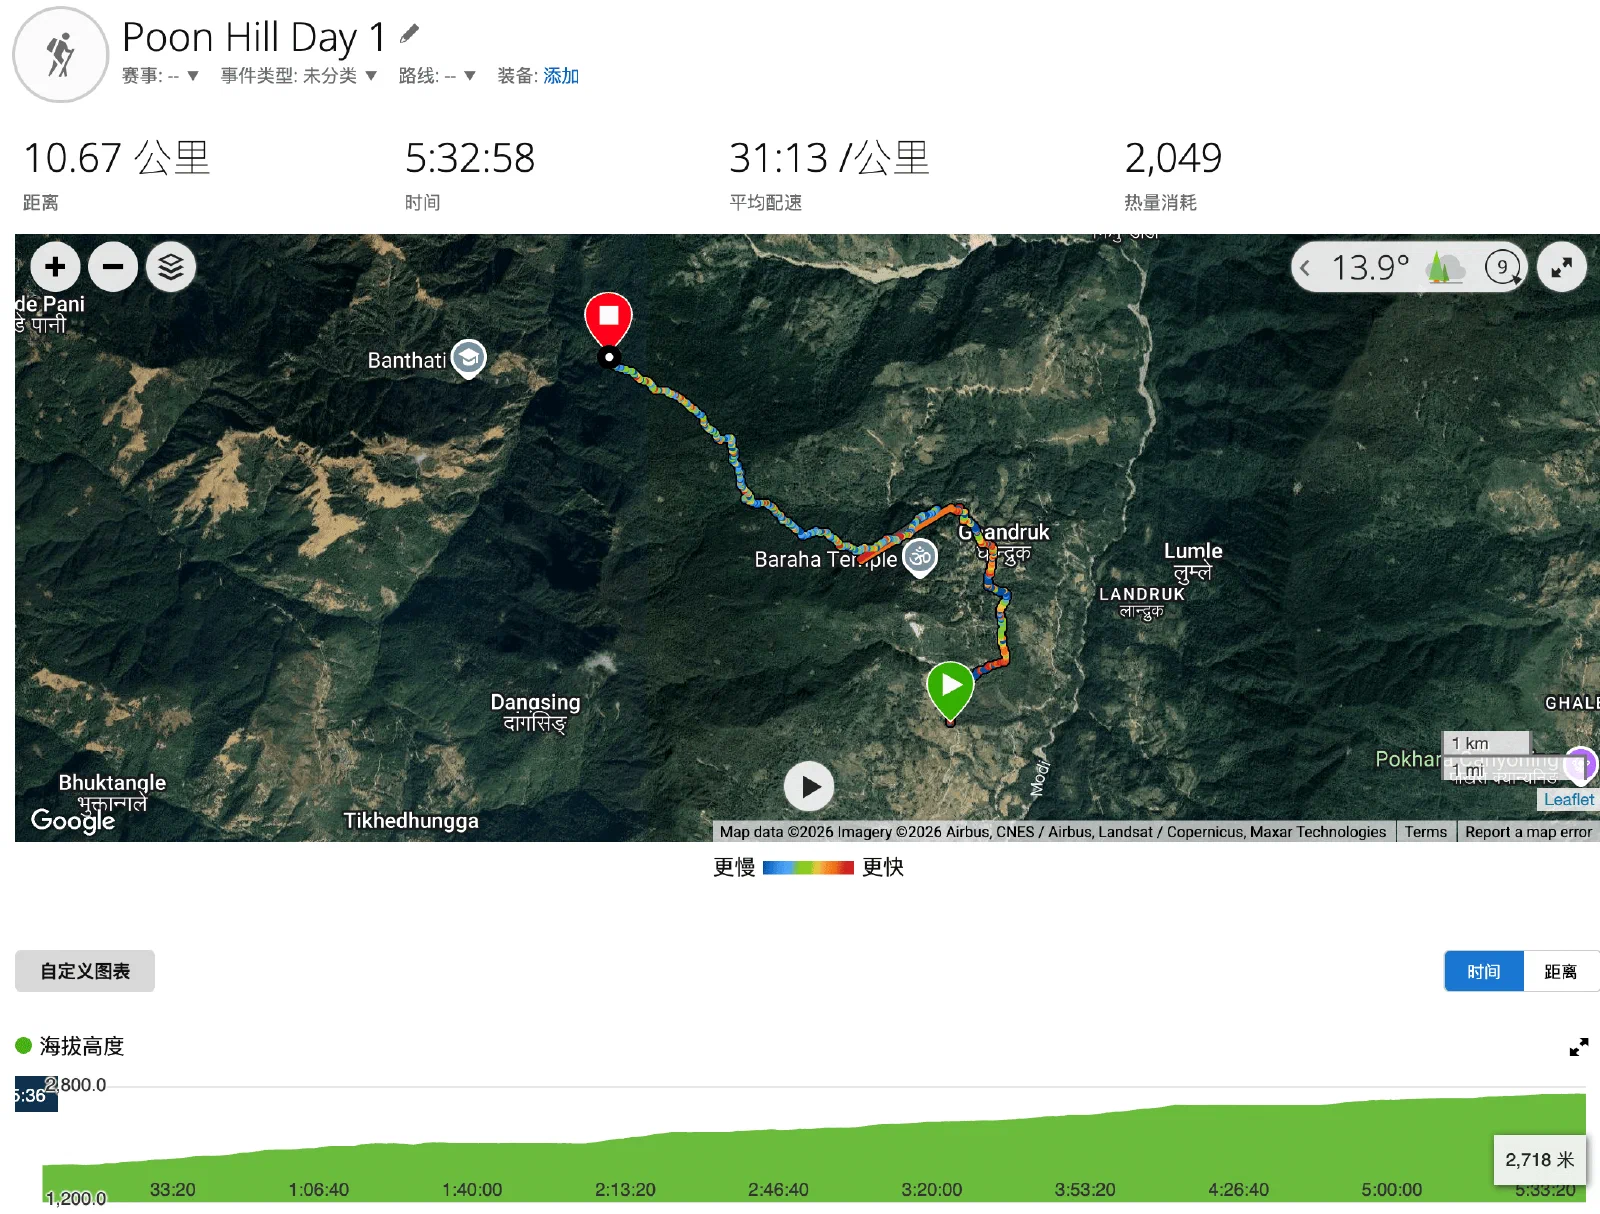Click the map zoom in plus button
This screenshot has width=1600, height=1214.
tap(55, 267)
